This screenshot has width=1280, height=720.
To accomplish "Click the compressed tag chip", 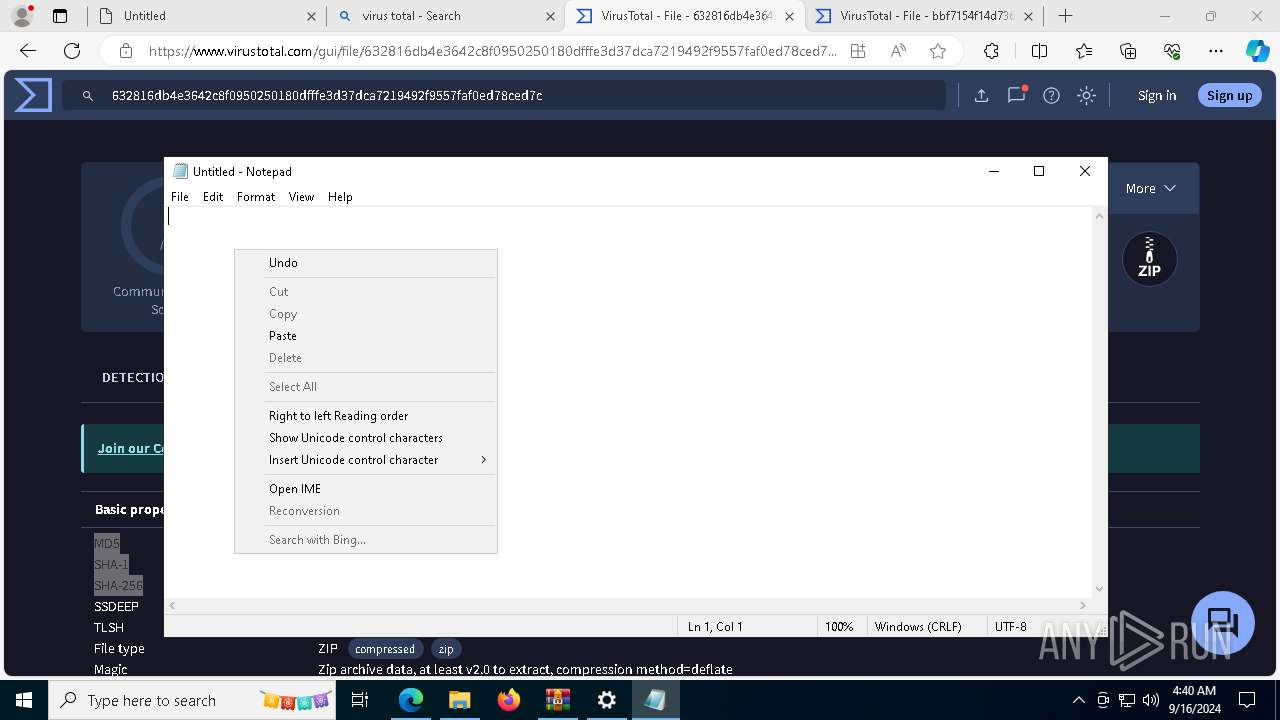I will point(385,649).
